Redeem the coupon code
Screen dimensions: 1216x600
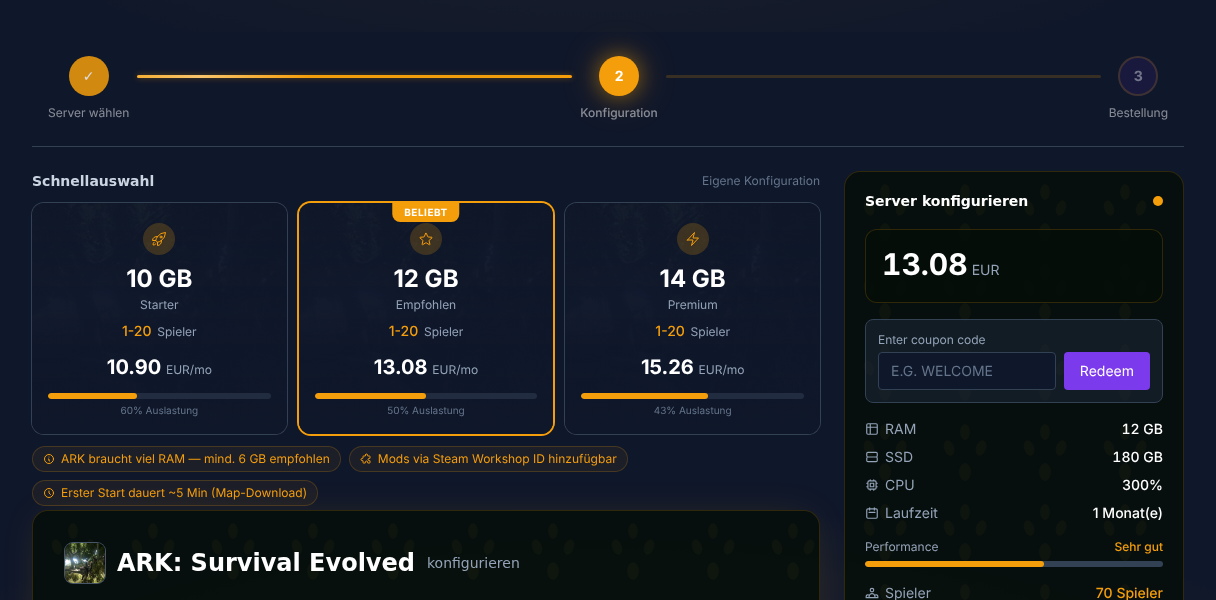(x=1107, y=371)
